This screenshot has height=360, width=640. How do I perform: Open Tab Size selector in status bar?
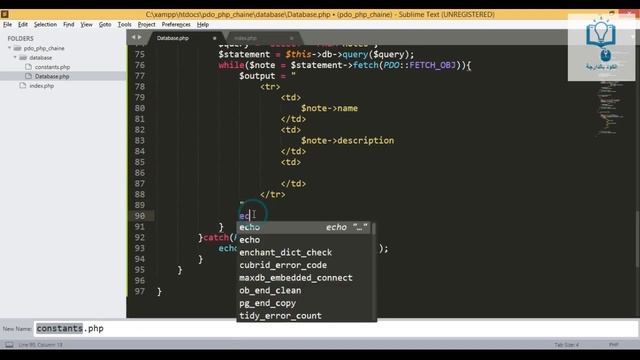(x=567, y=345)
